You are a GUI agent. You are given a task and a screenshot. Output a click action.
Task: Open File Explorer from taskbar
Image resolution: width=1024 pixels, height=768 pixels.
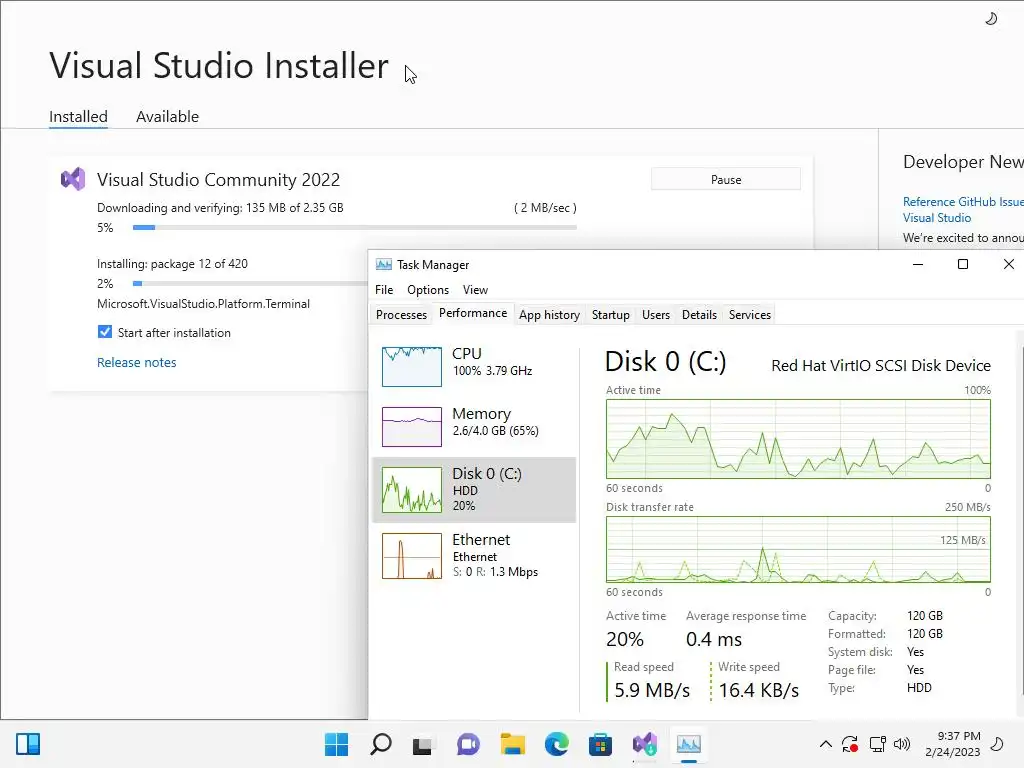coord(513,744)
